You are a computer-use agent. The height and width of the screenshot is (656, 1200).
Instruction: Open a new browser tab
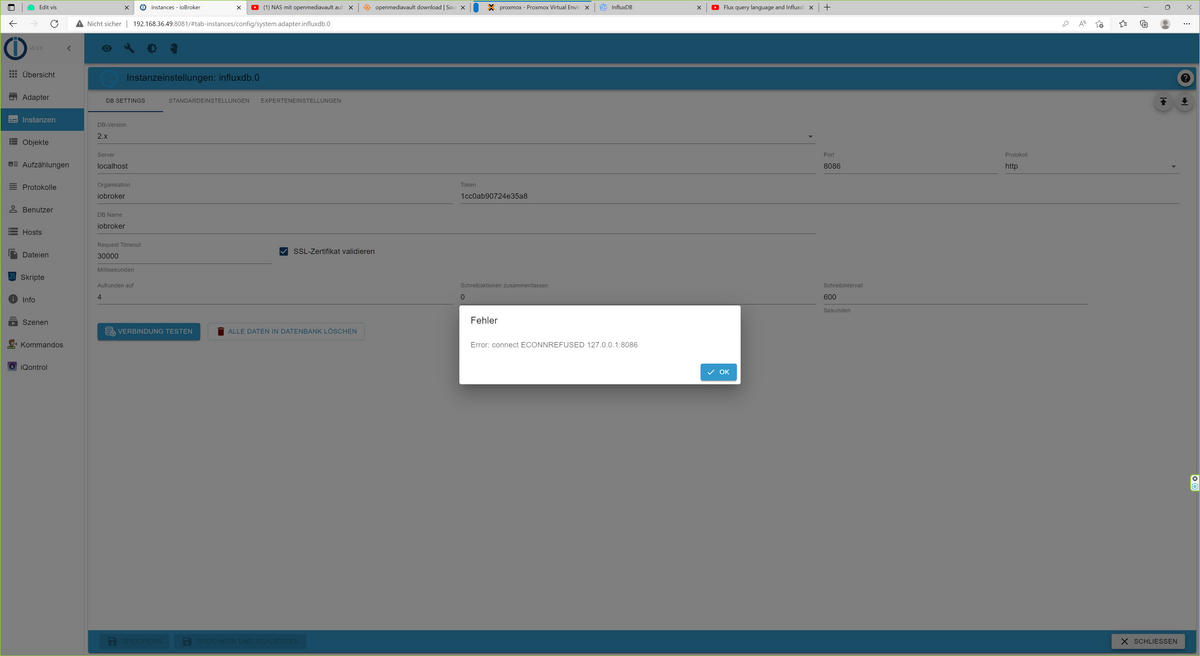(x=827, y=7)
